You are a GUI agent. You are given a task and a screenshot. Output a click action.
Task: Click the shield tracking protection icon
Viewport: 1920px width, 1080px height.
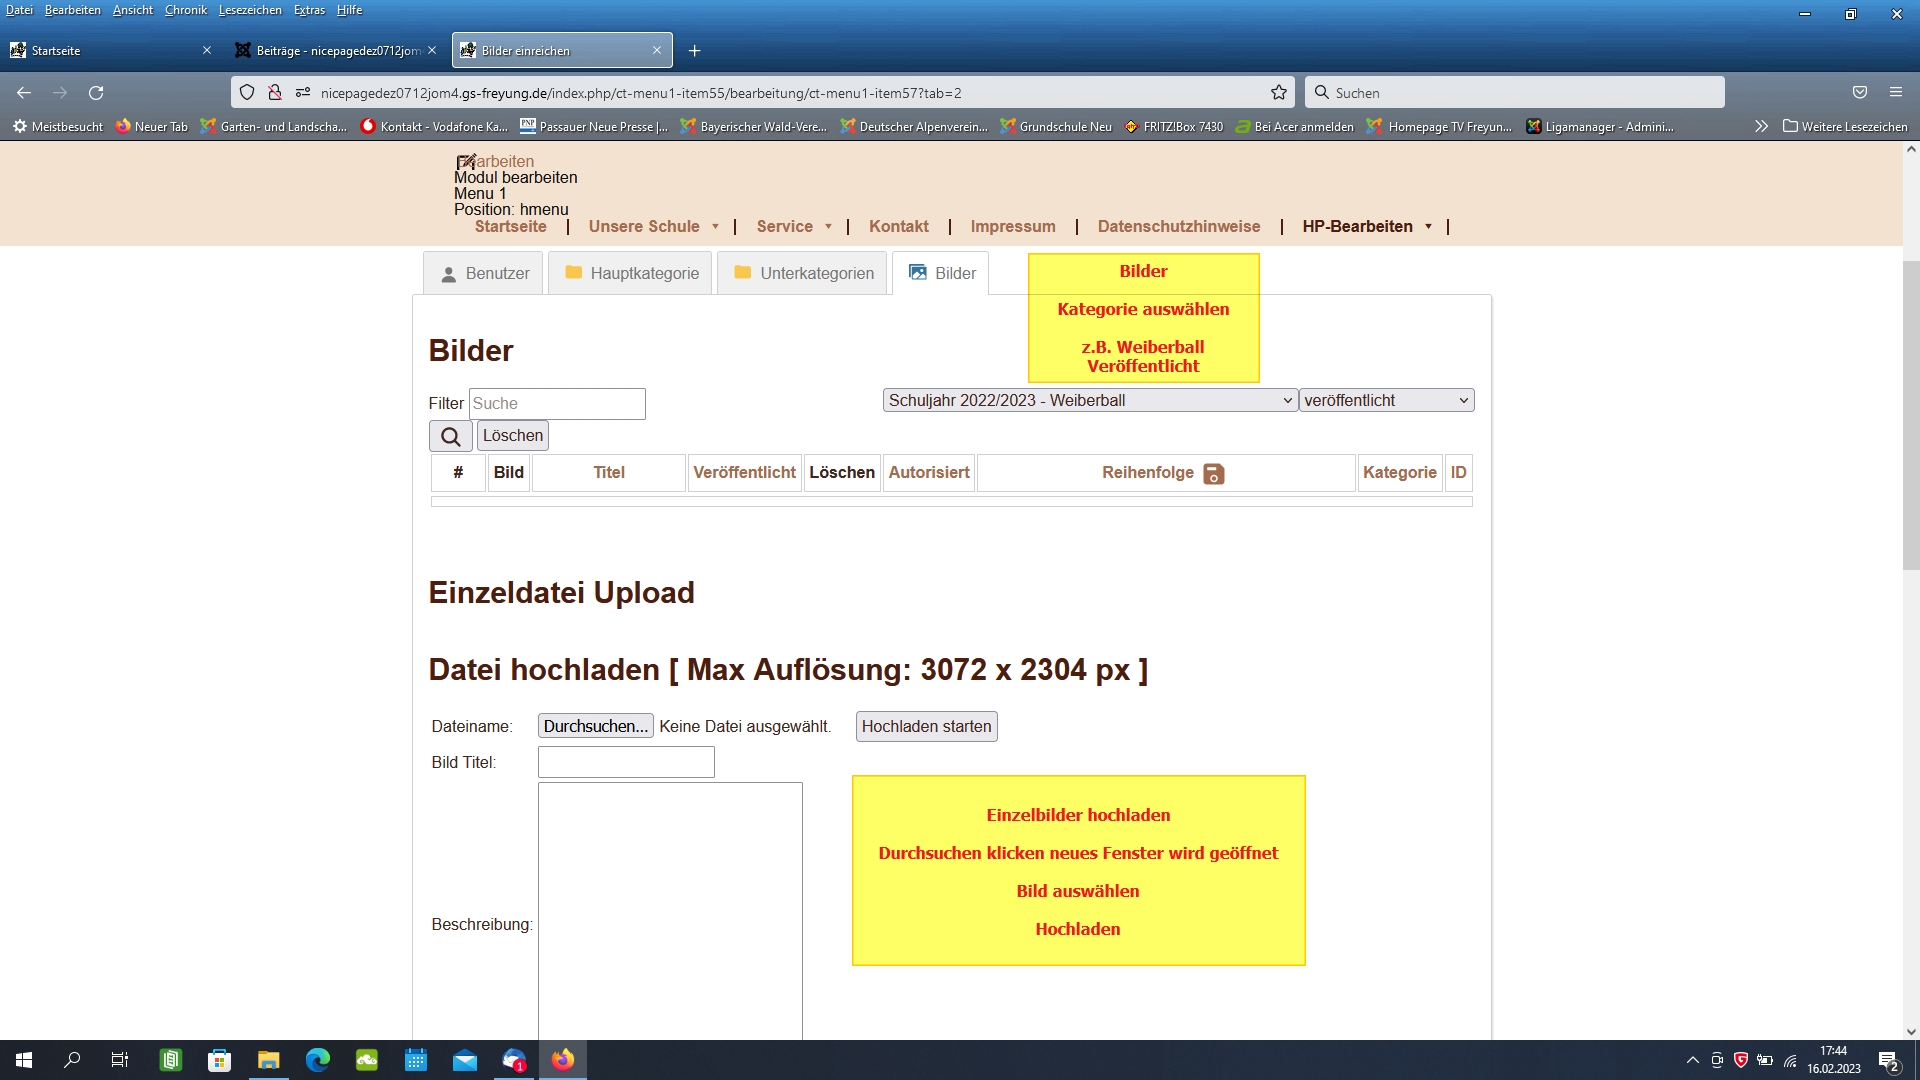(x=247, y=93)
